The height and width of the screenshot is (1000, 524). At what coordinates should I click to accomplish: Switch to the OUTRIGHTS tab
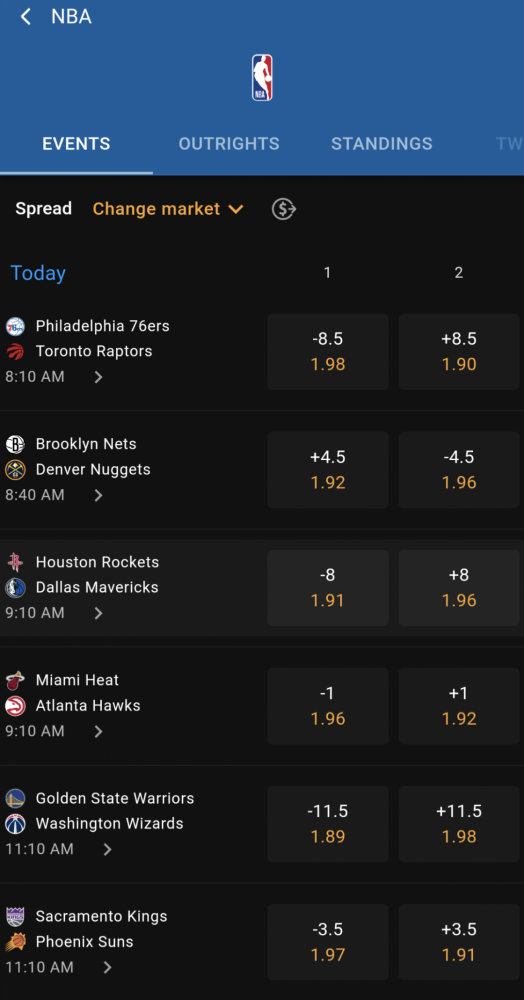(x=229, y=144)
